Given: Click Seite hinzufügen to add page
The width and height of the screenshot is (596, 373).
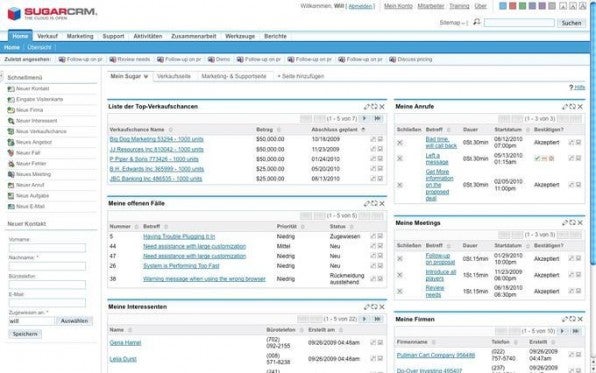Looking at the screenshot, I should [301, 76].
